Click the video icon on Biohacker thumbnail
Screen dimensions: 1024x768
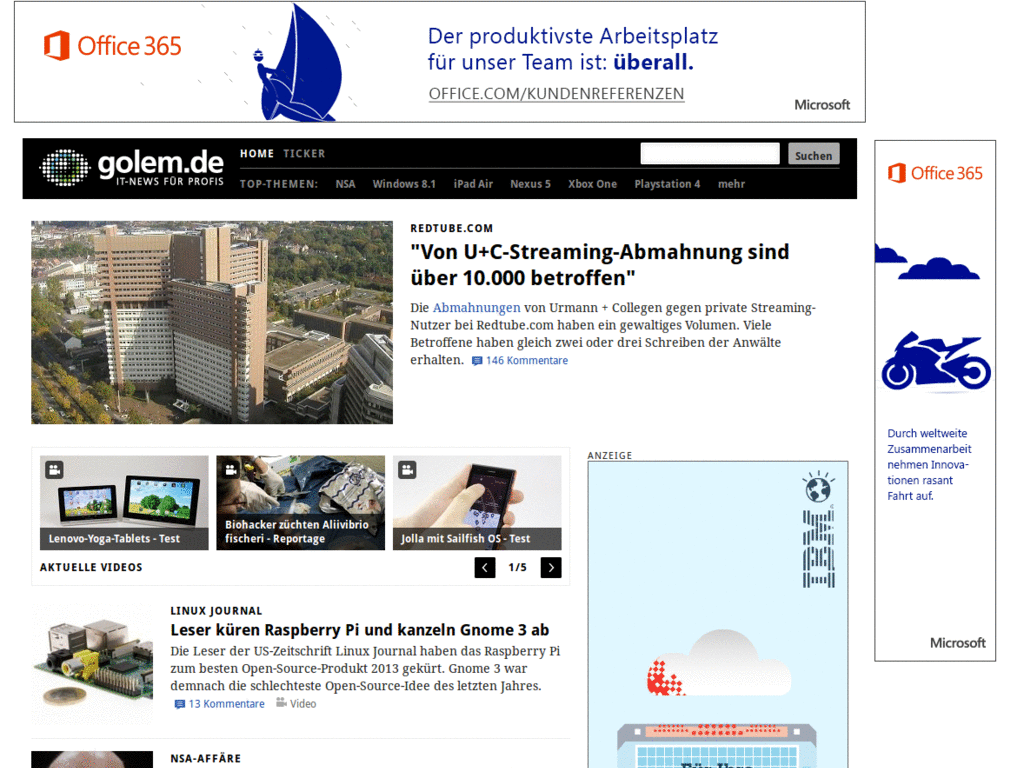(231, 470)
